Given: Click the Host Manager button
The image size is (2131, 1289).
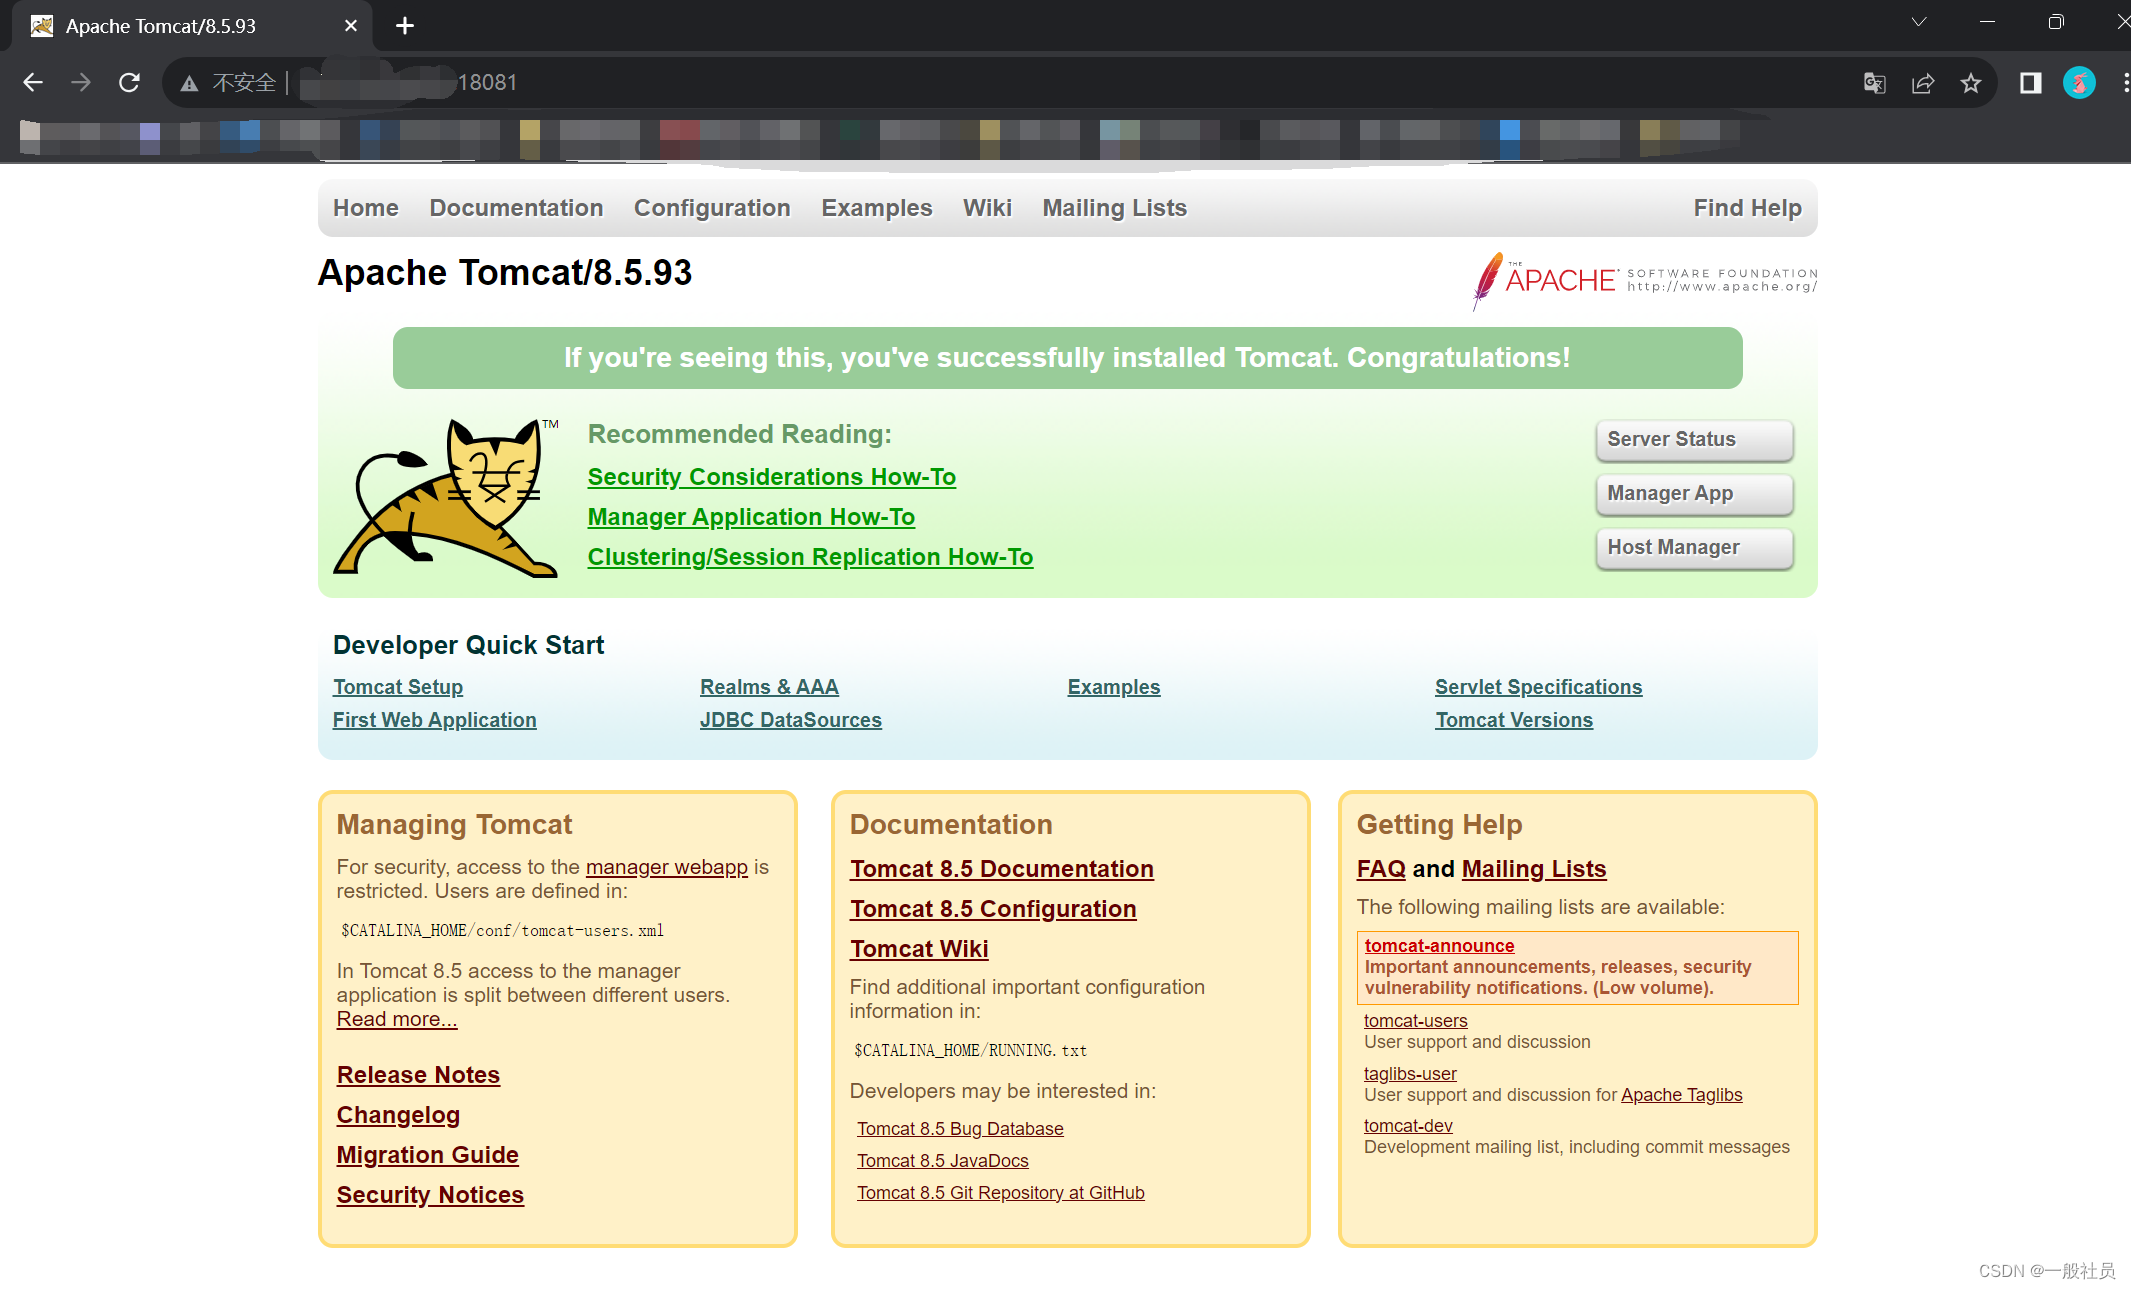Looking at the screenshot, I should click(1694, 547).
